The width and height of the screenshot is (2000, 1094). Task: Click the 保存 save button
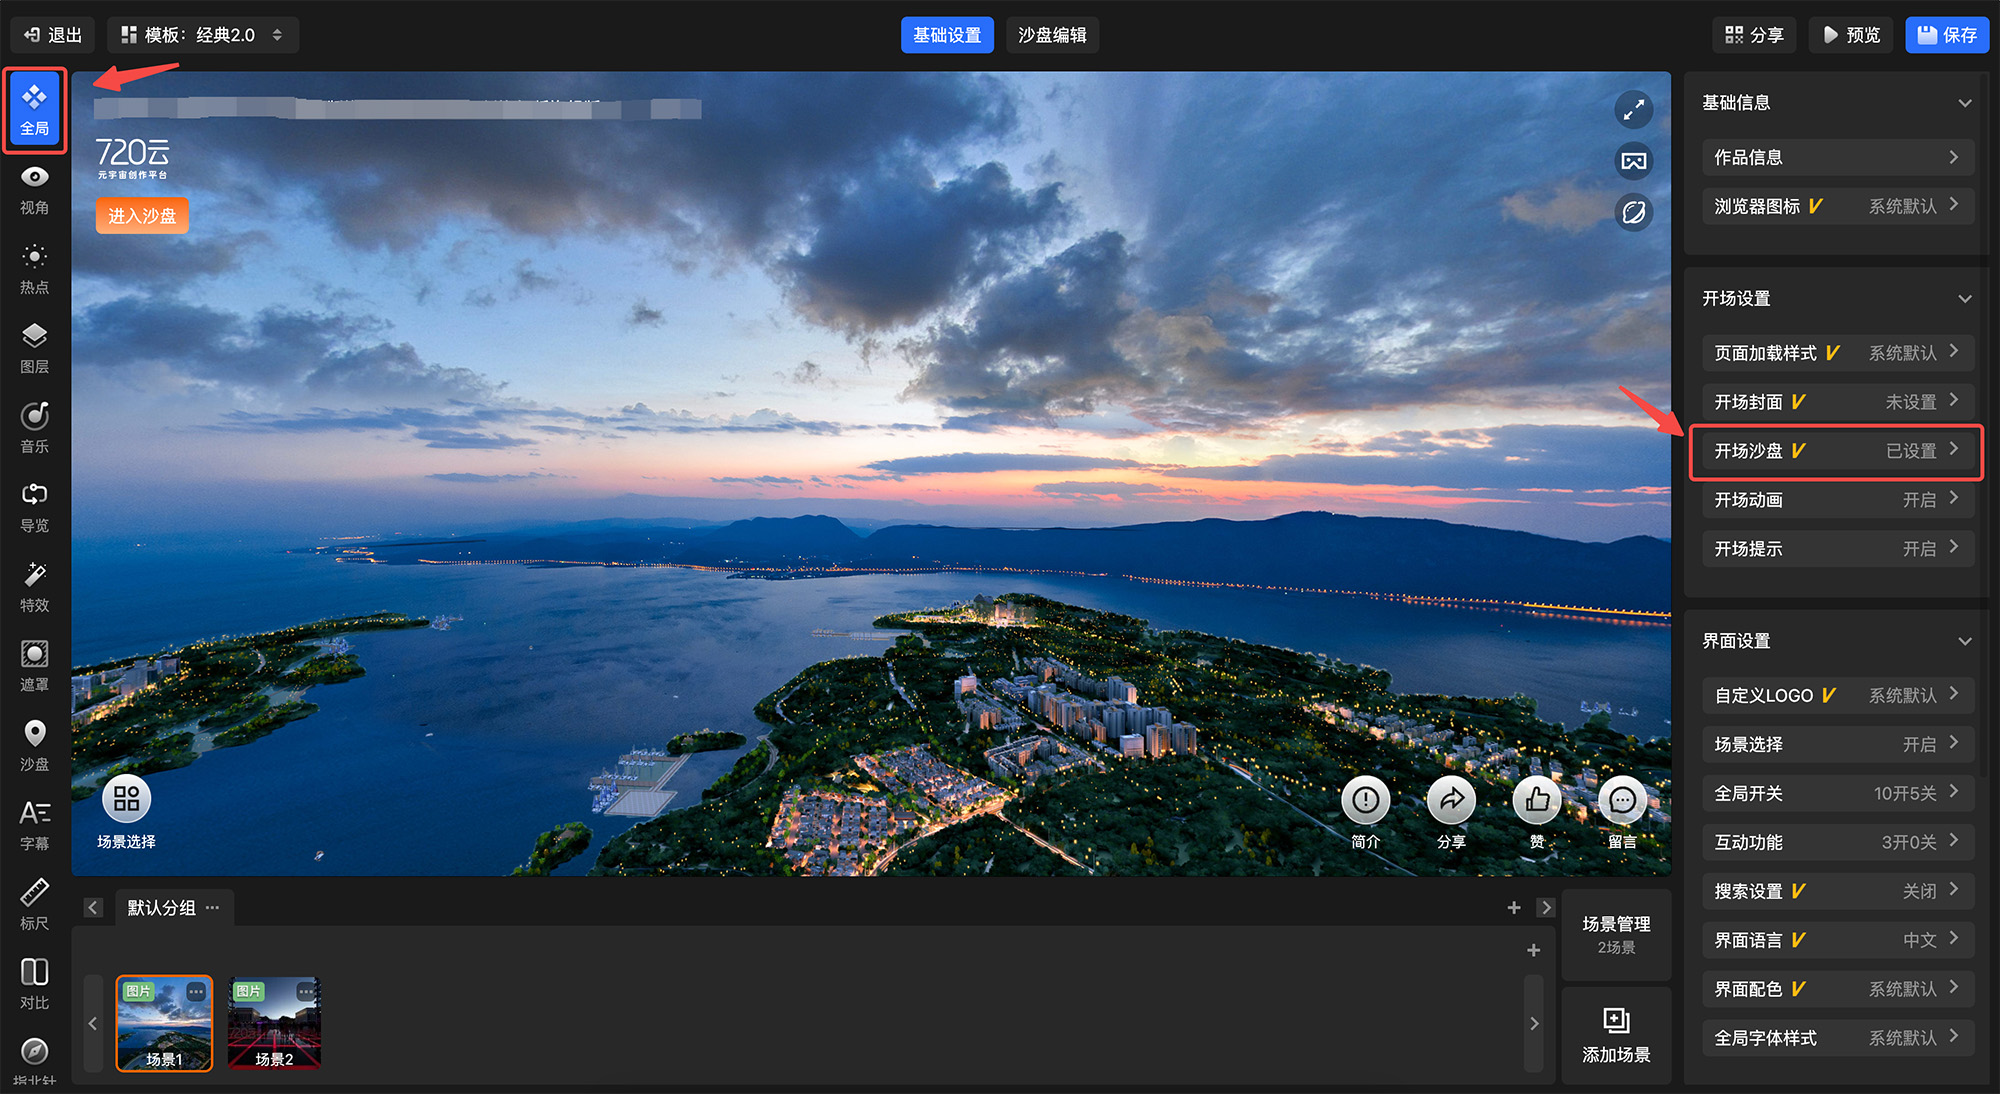[x=1946, y=35]
